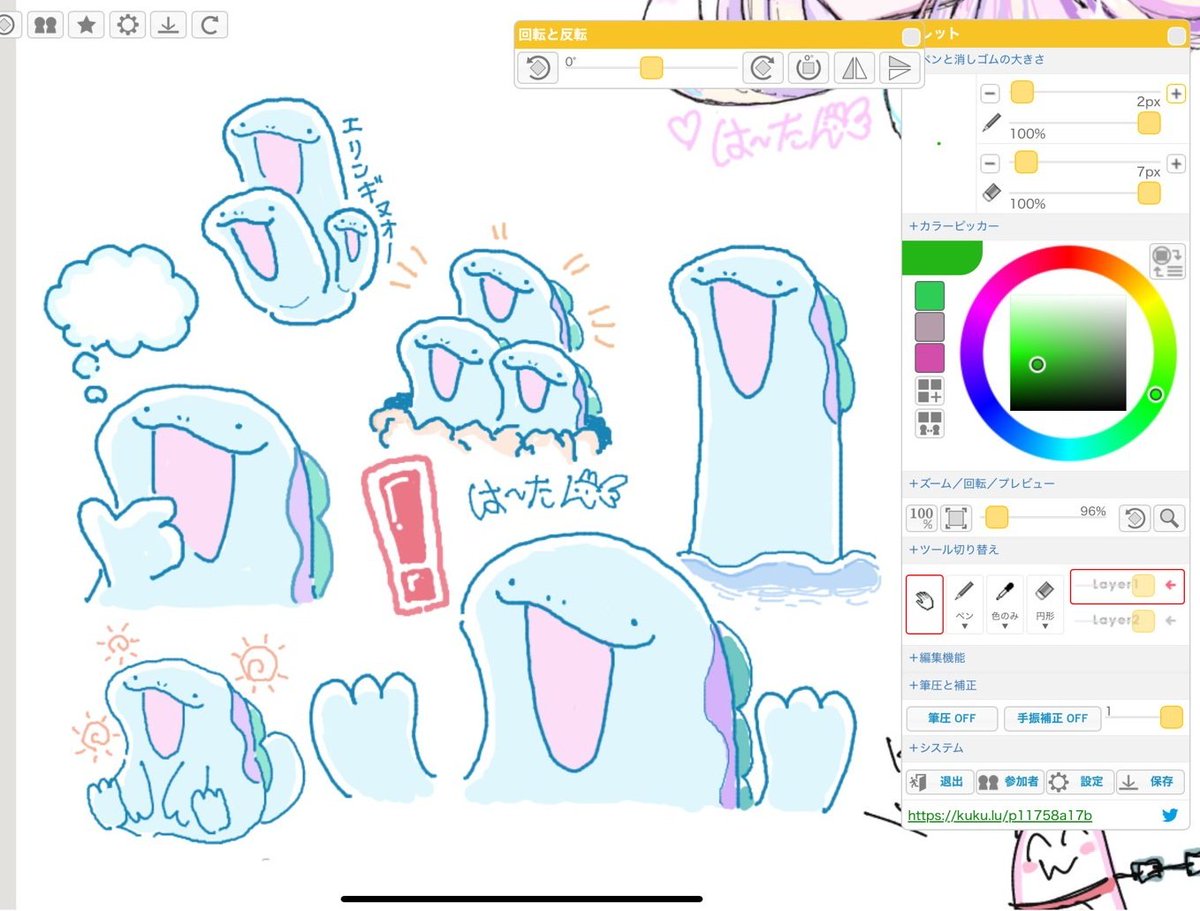Viewport: 1200px width, 911px height.
Task: Rotate canvas clockwise in rotation panel
Action: click(x=762, y=68)
